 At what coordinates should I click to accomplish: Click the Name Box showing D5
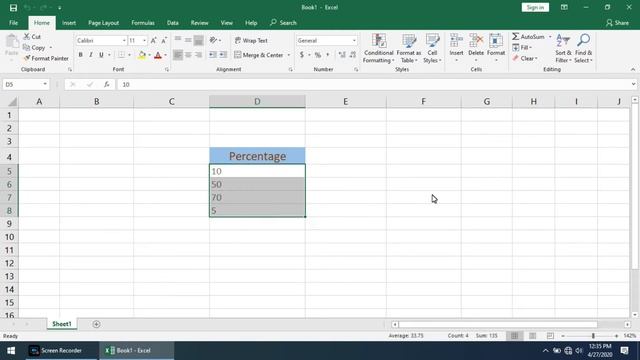click(x=25, y=84)
